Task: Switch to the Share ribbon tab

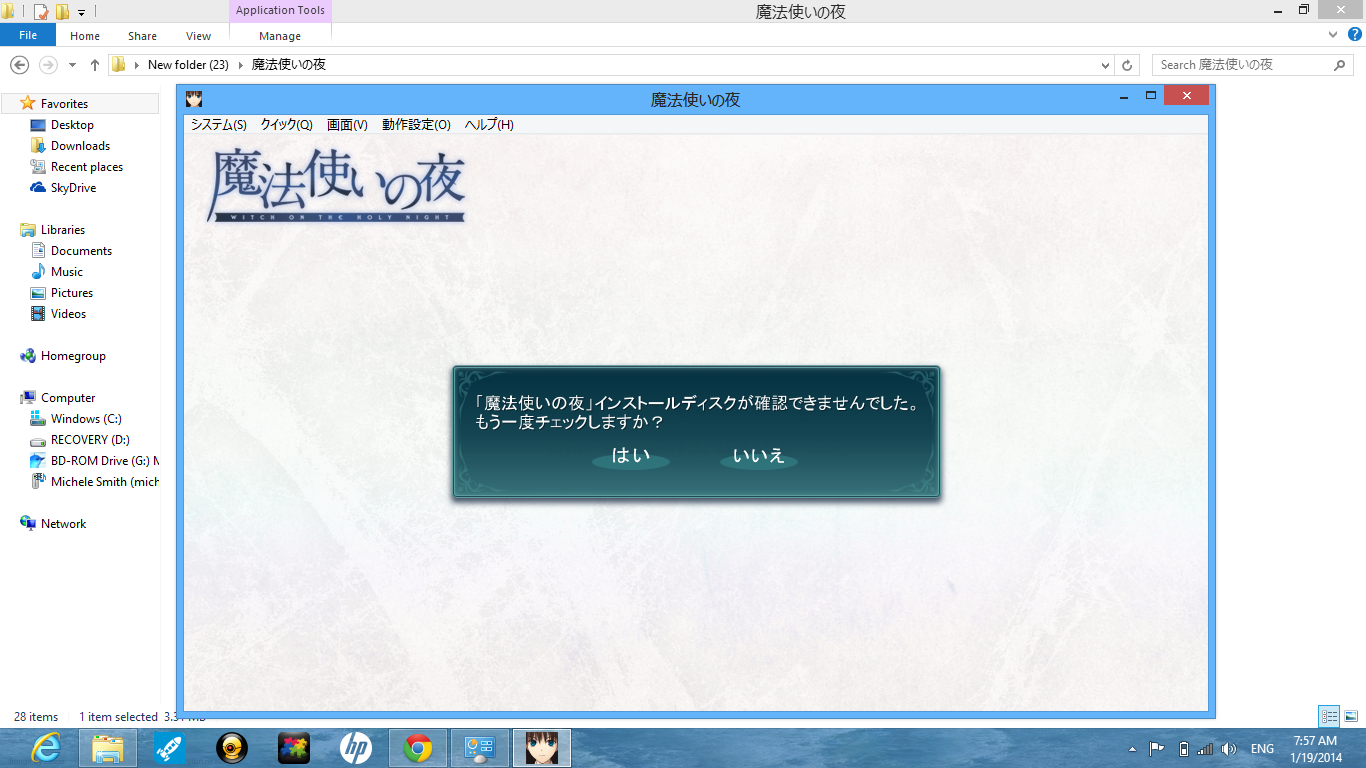Action: 142,36
